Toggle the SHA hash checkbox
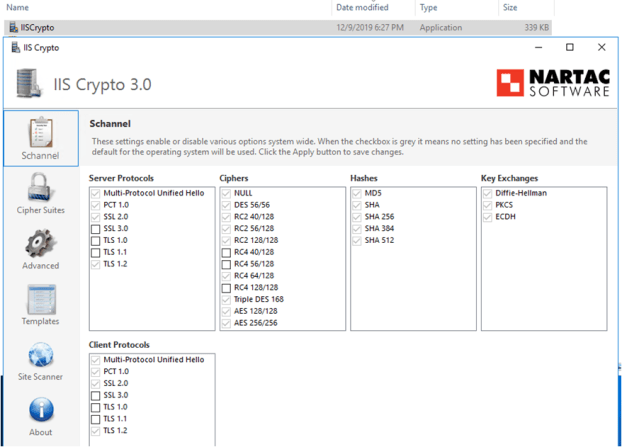The width and height of the screenshot is (622, 447). 357,205
